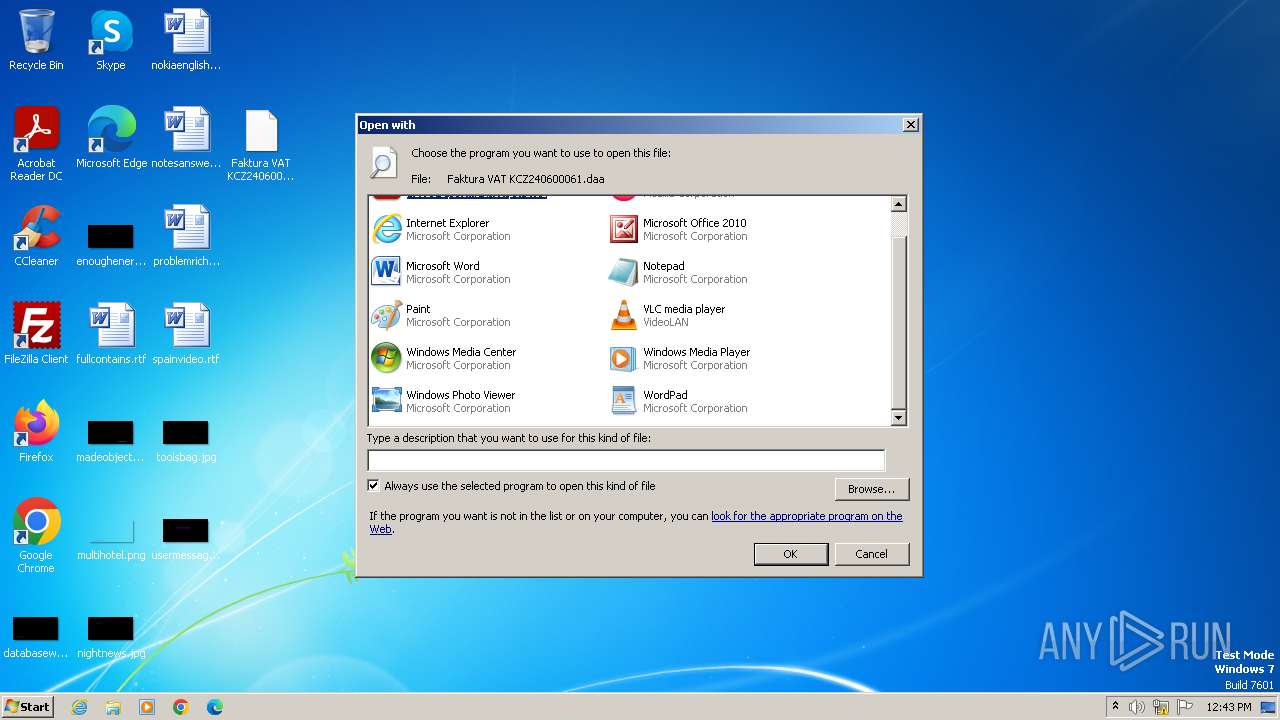Select problemrich desktop Word document
Screen dimensions: 1280x720
tap(186, 236)
